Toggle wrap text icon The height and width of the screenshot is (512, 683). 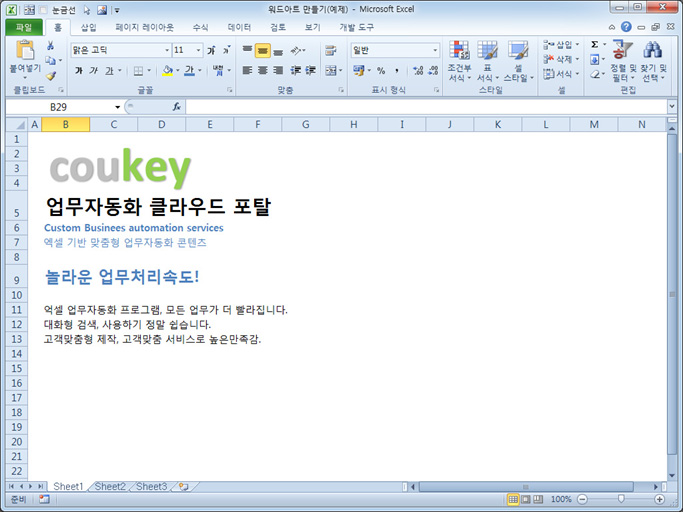pos(331,51)
